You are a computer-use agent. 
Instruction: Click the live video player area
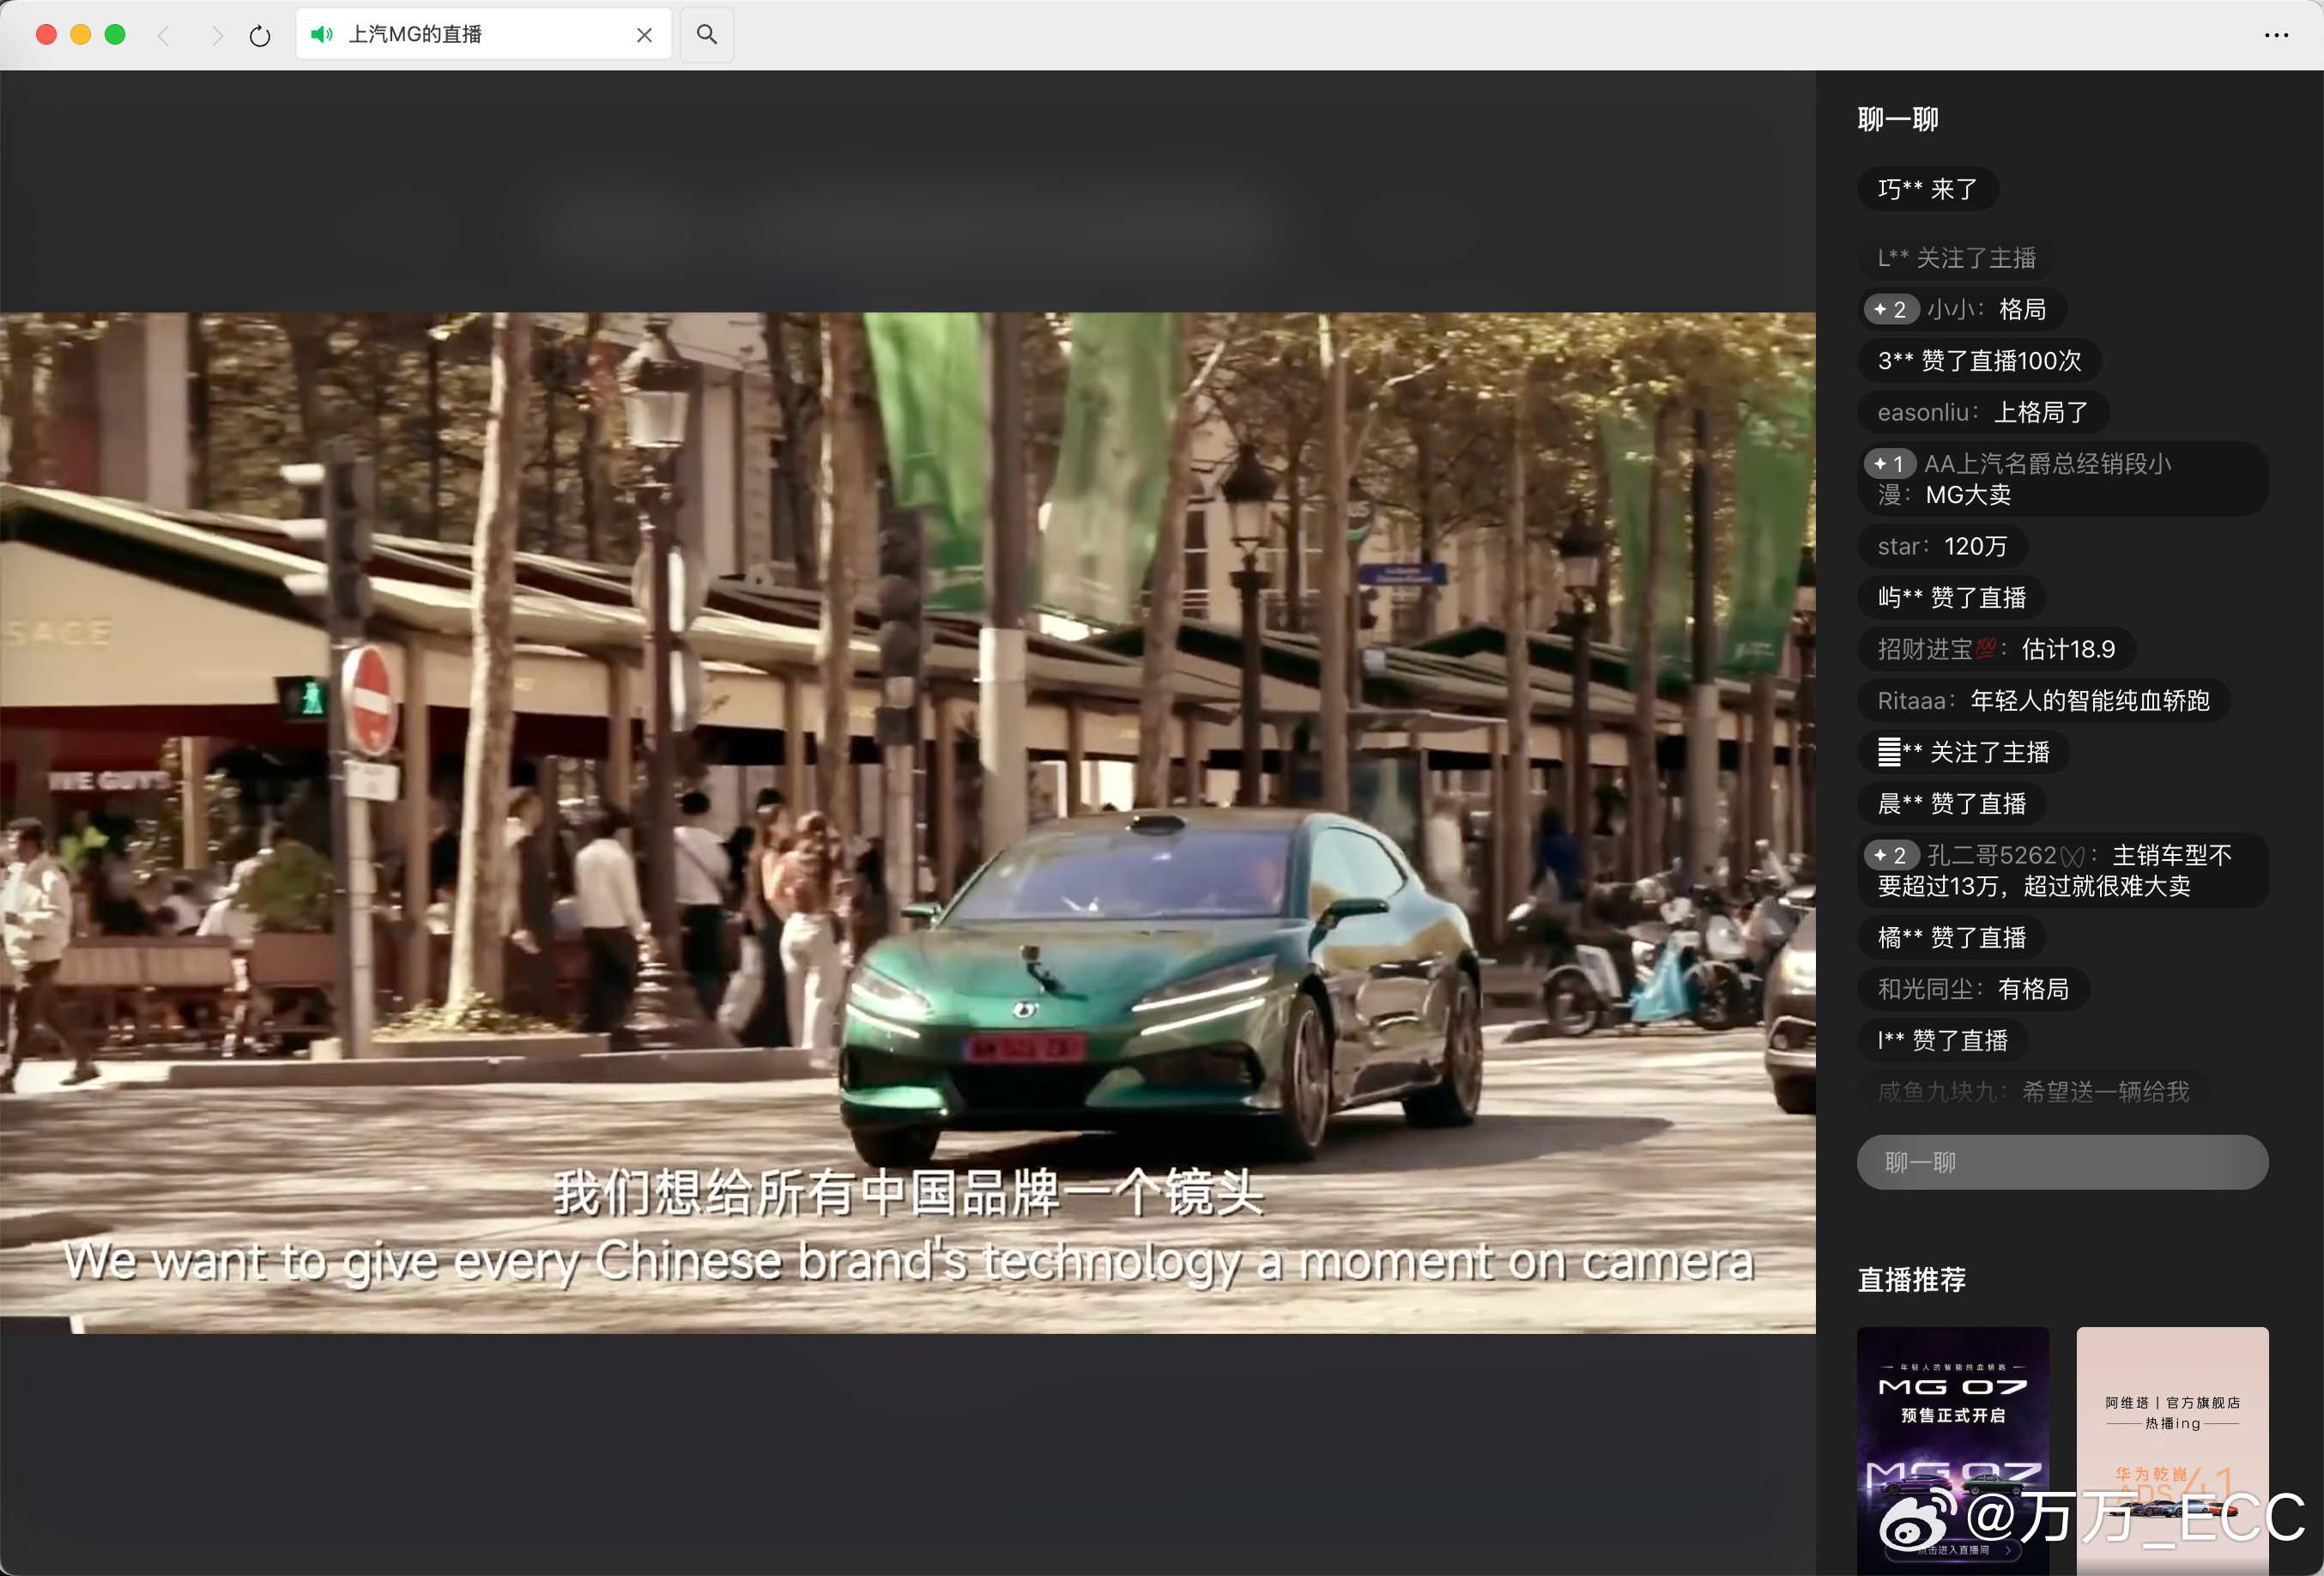pos(908,822)
